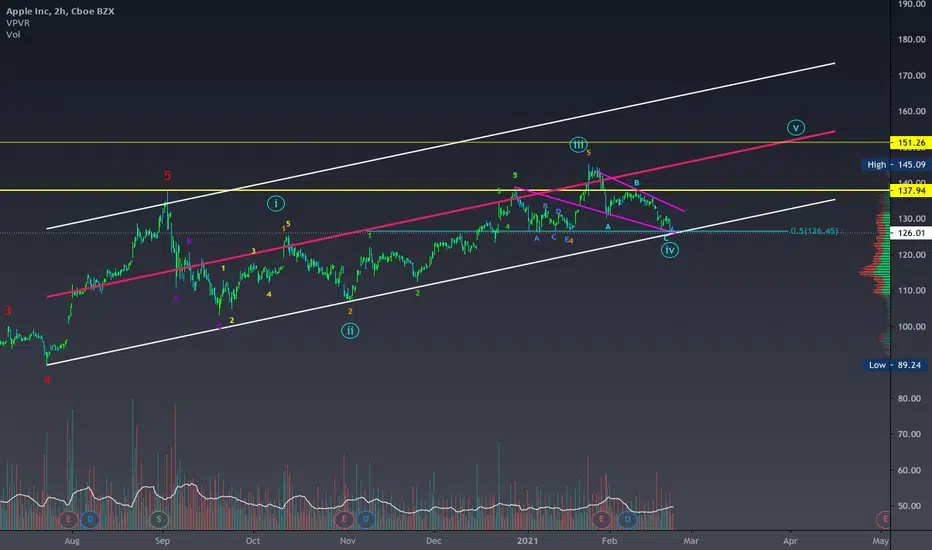Select the circled wave iv label
The image size is (932, 550).
(x=670, y=250)
